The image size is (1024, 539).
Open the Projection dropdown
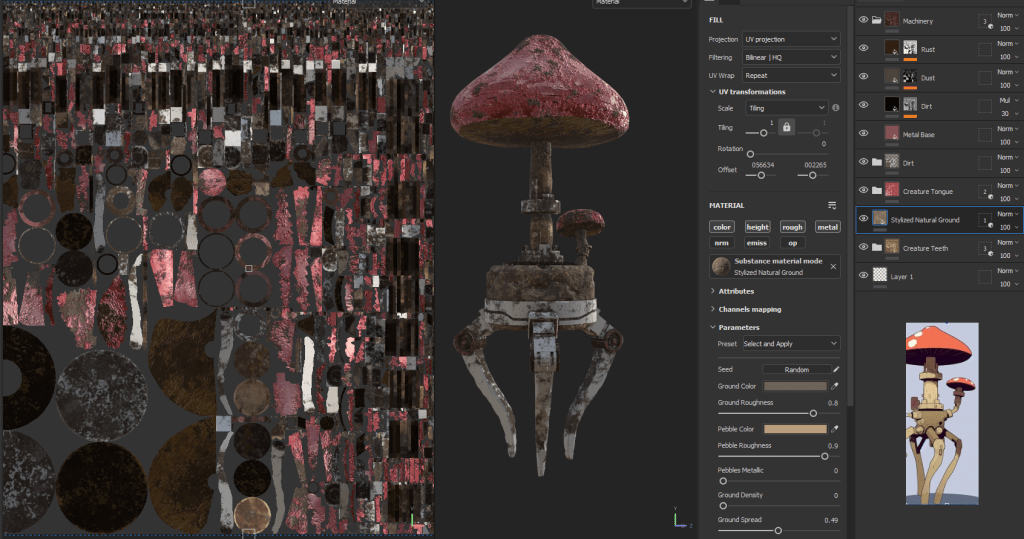pyautogui.click(x=790, y=39)
